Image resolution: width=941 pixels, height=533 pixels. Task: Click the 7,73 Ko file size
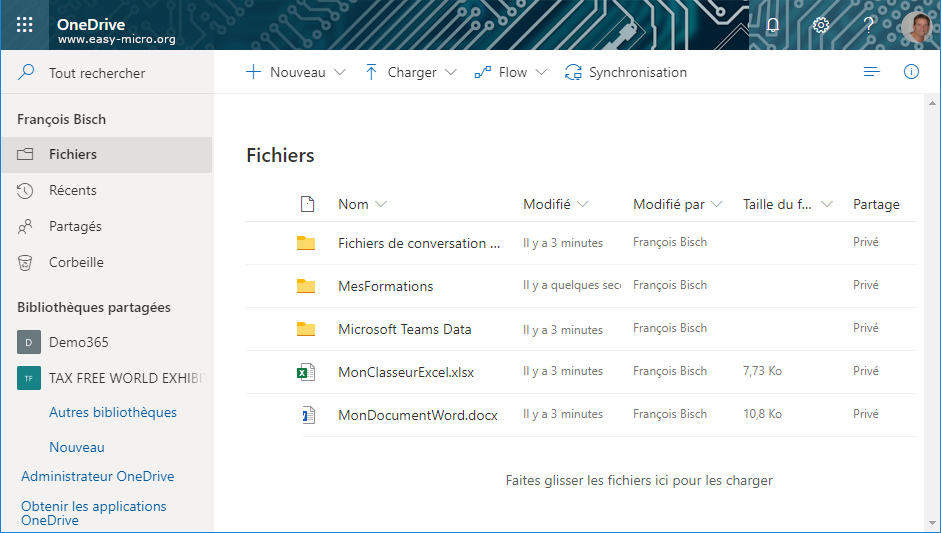click(x=762, y=371)
